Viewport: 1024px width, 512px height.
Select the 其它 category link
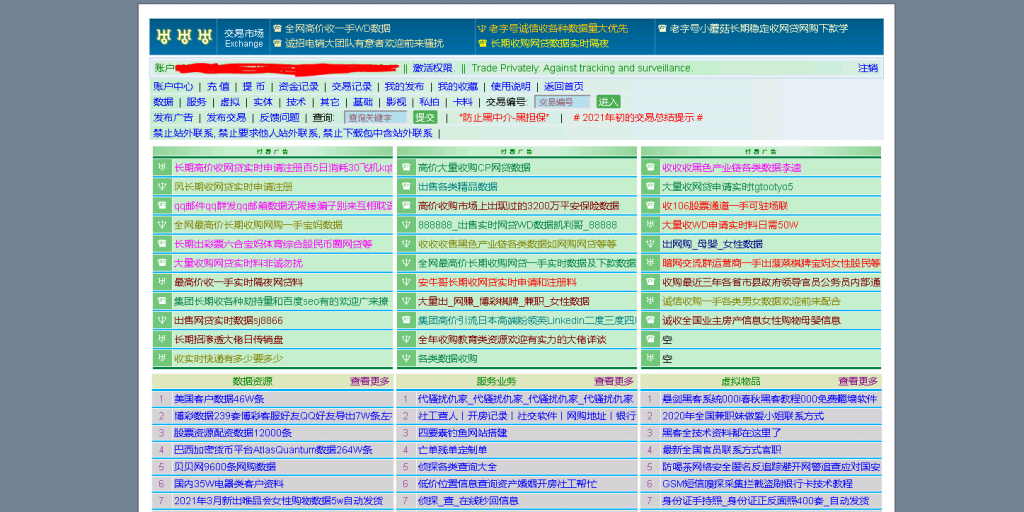pos(330,102)
